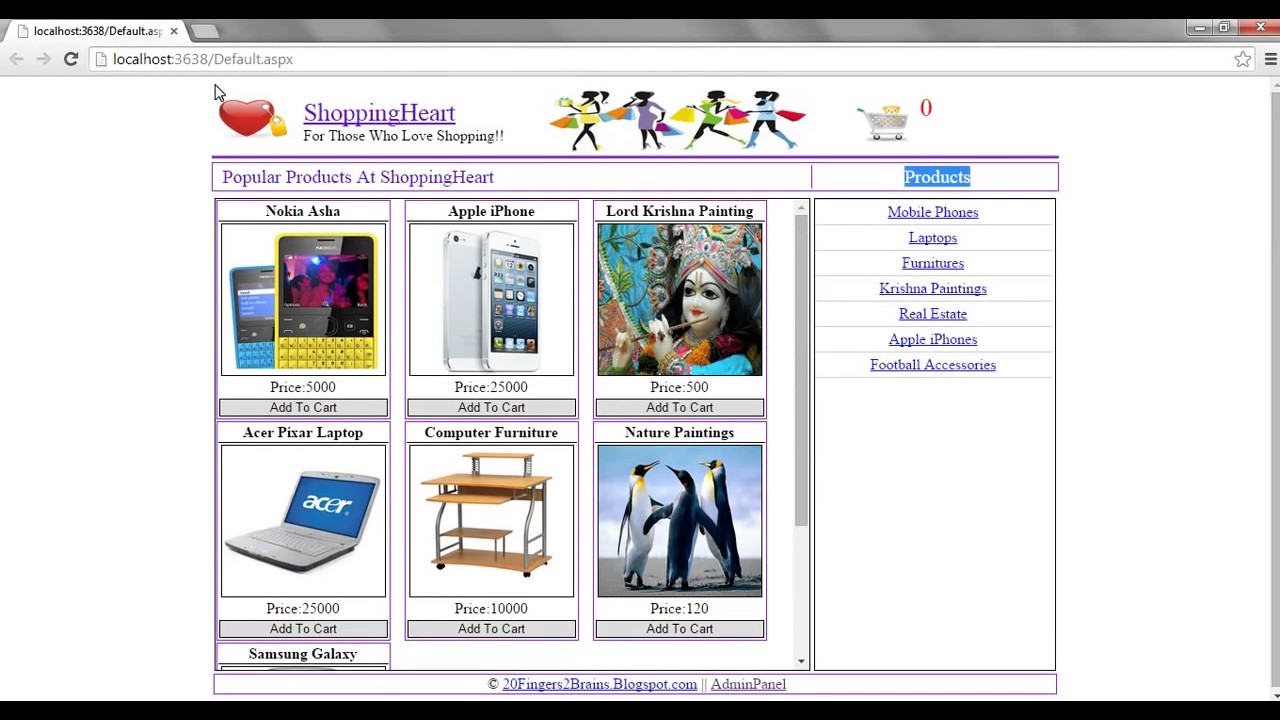1280x720 pixels.
Task: Select the localhost:3638/Default.aspx tab
Action: click(96, 31)
